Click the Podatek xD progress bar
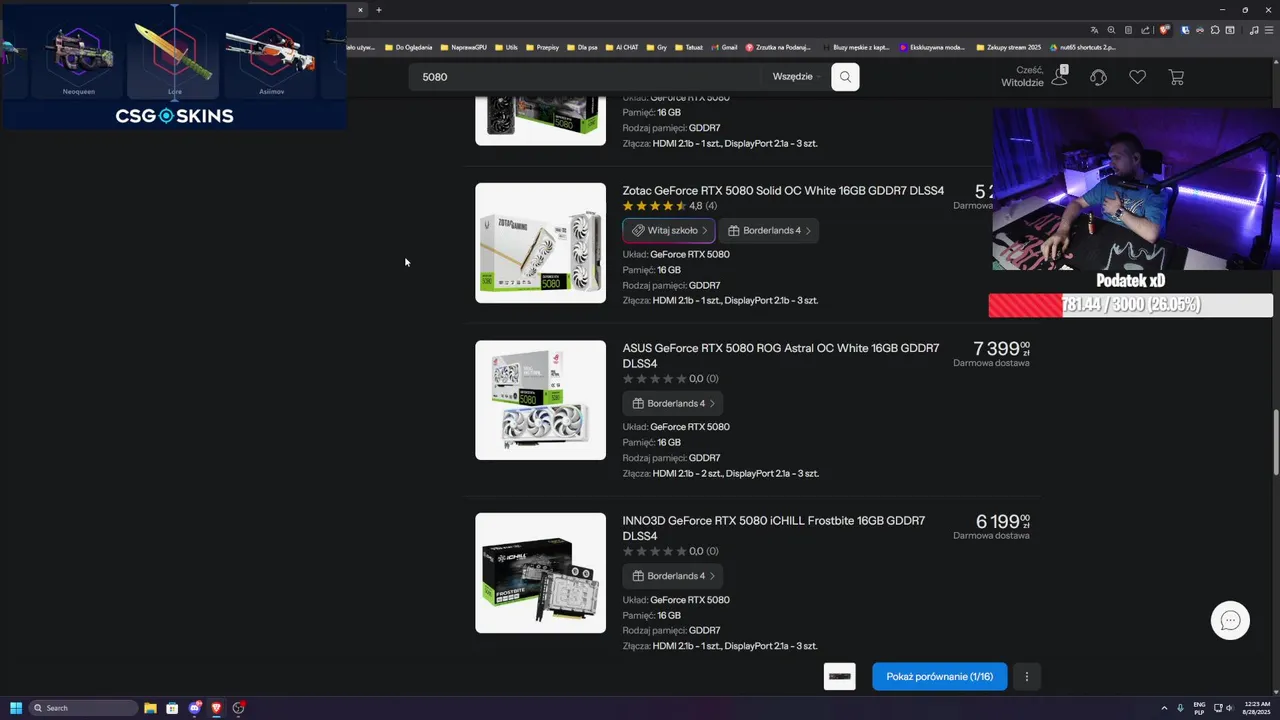This screenshot has width=1280, height=720. [x=1130, y=305]
